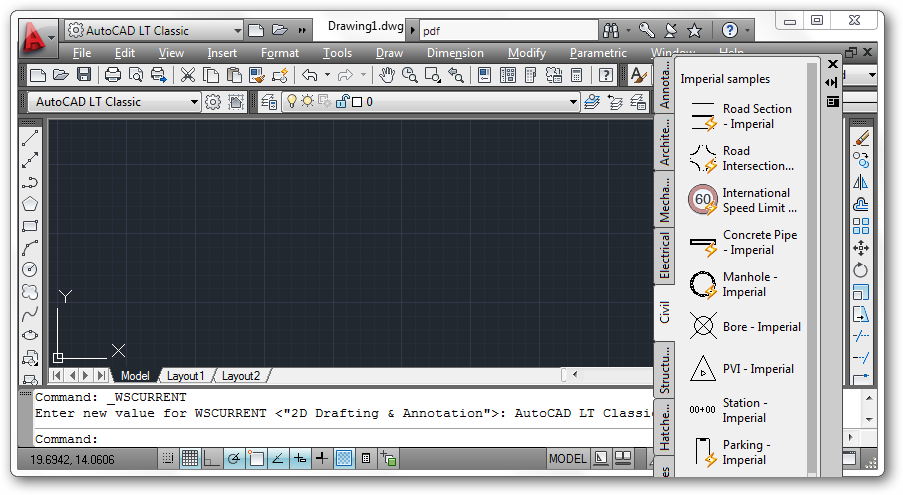This screenshot has height=495, width=903.
Task: Select the Circle draw tool
Action: (x=30, y=270)
